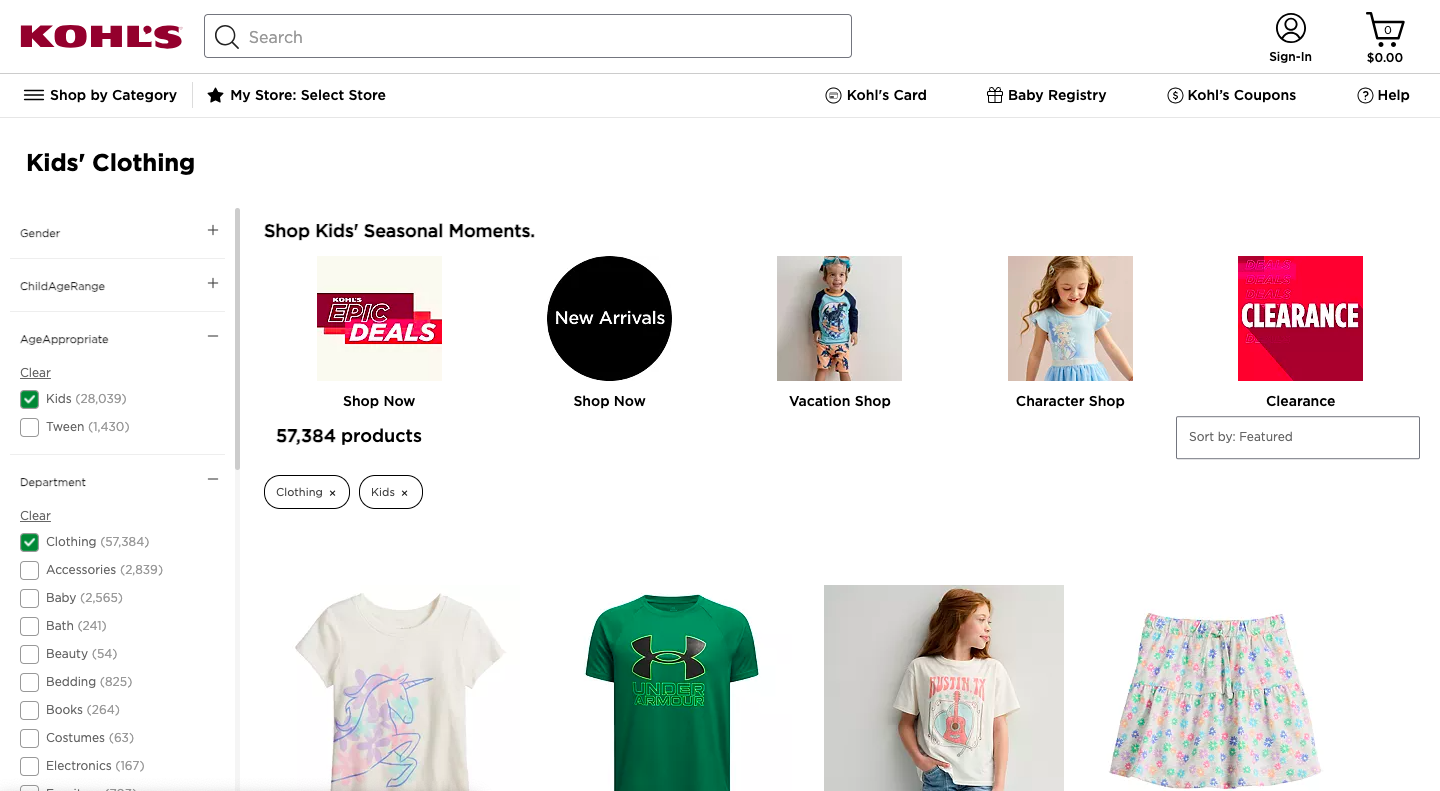Image resolution: width=1440 pixels, height=791 pixels.
Task: Click the Kohl's Card icon
Action: (833, 95)
